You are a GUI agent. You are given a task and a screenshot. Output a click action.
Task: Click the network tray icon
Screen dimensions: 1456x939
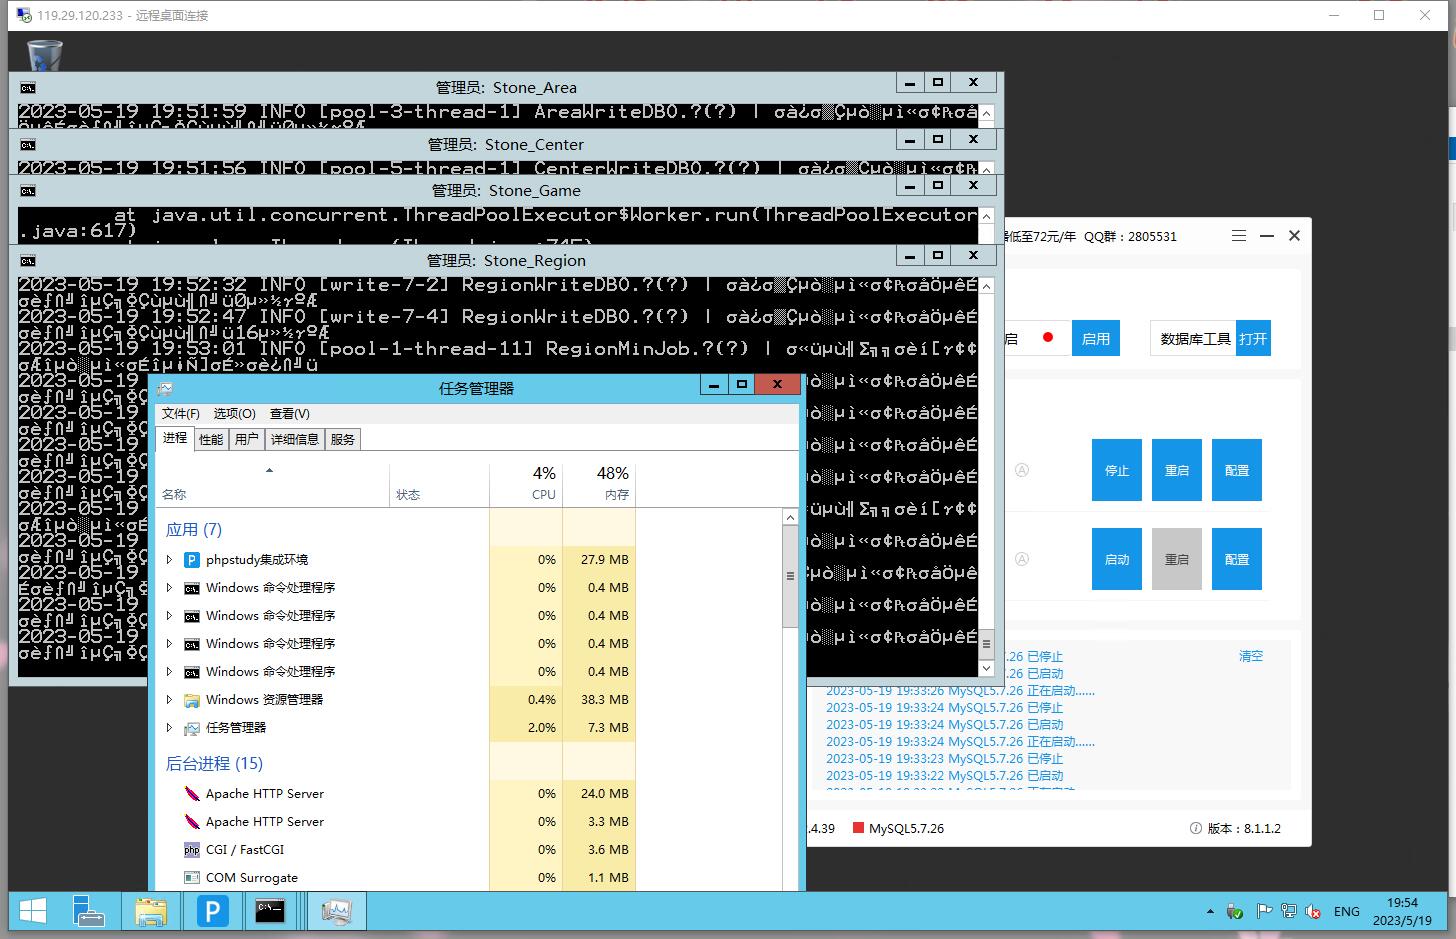(x=1289, y=911)
